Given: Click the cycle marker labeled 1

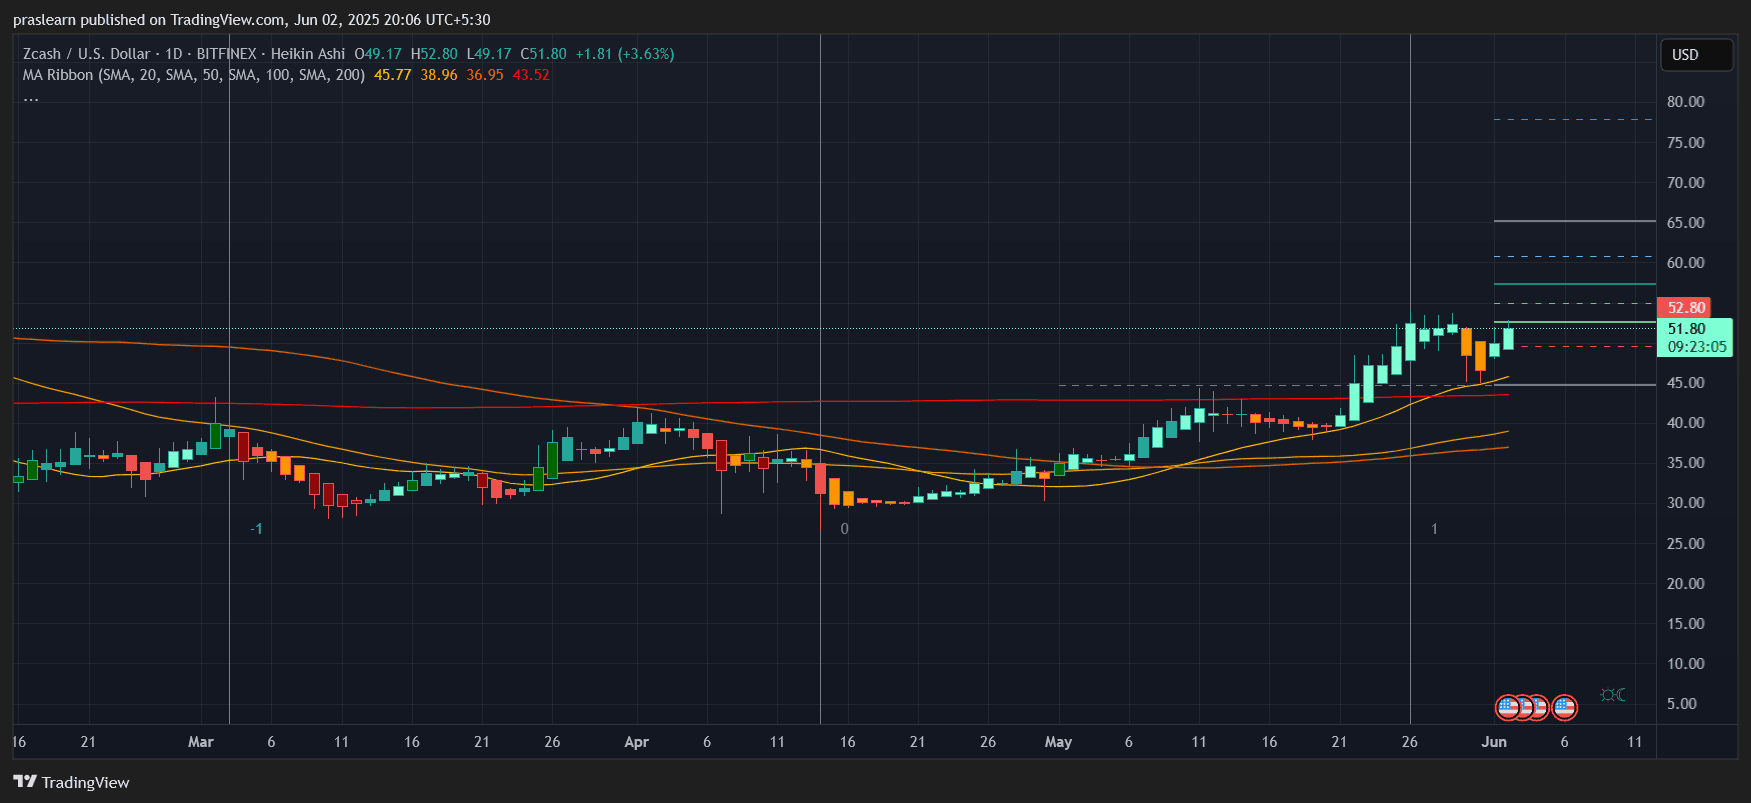Looking at the screenshot, I should point(1434,529).
